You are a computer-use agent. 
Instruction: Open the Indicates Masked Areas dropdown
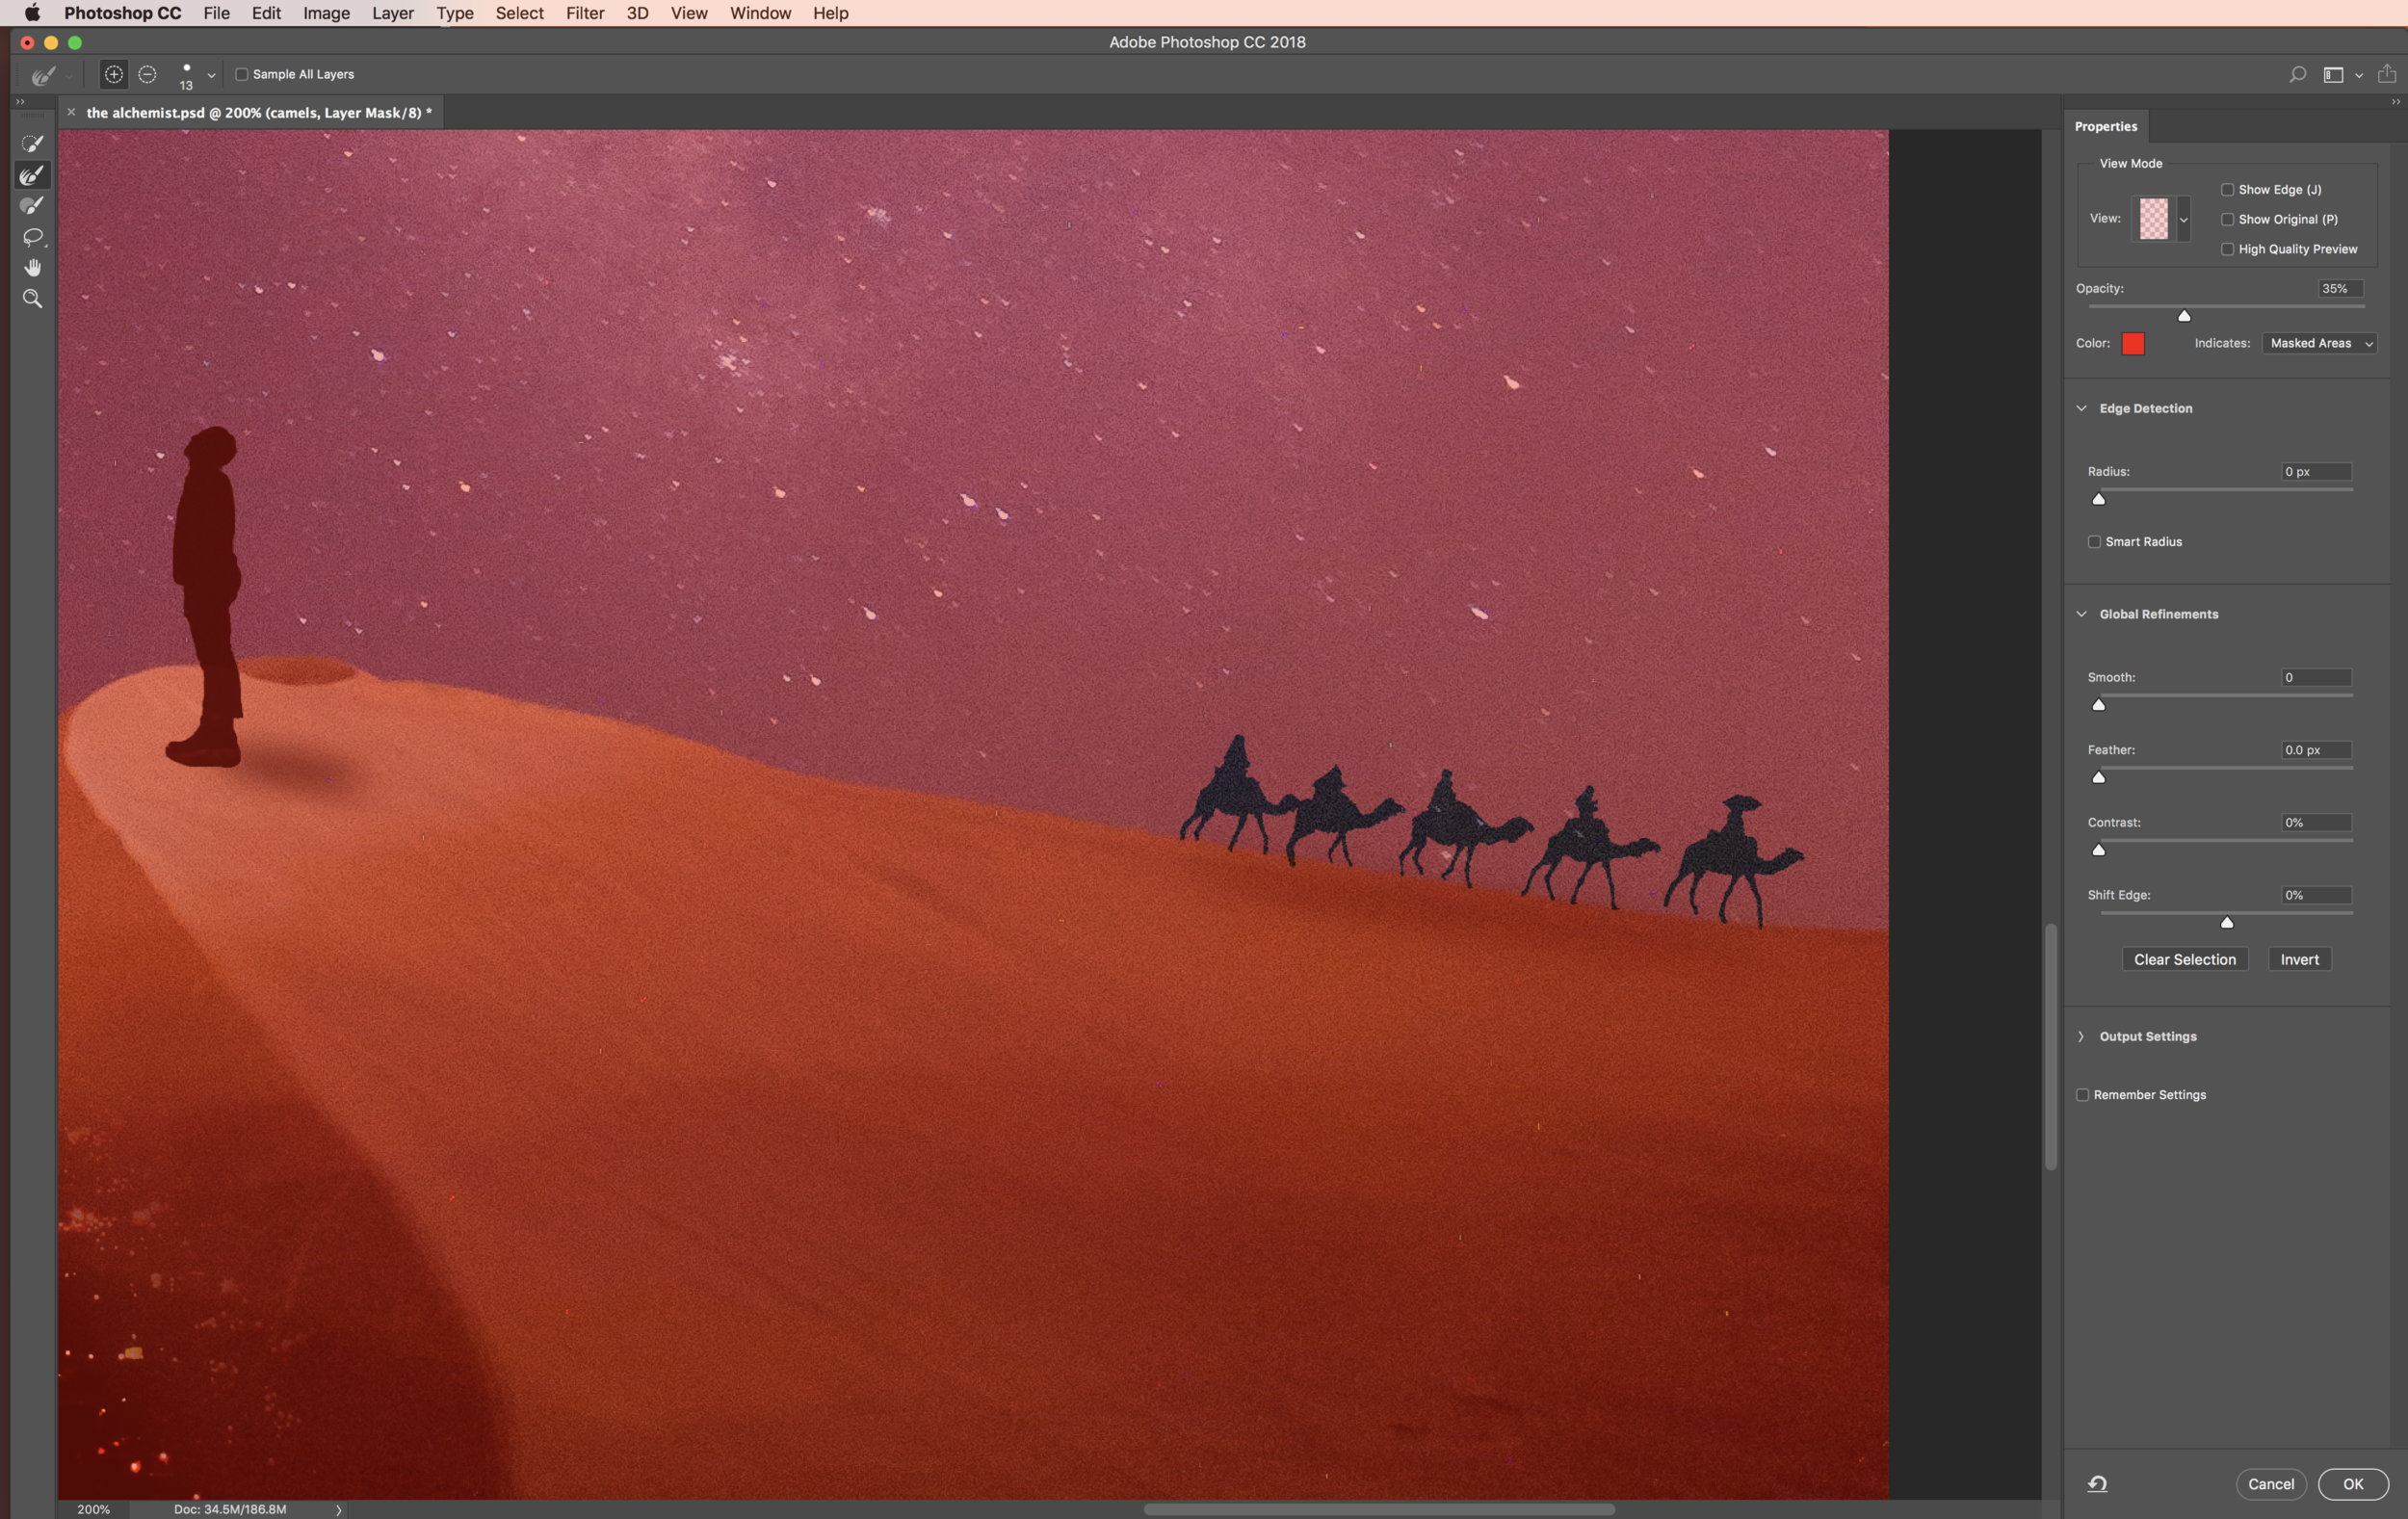tap(2319, 343)
